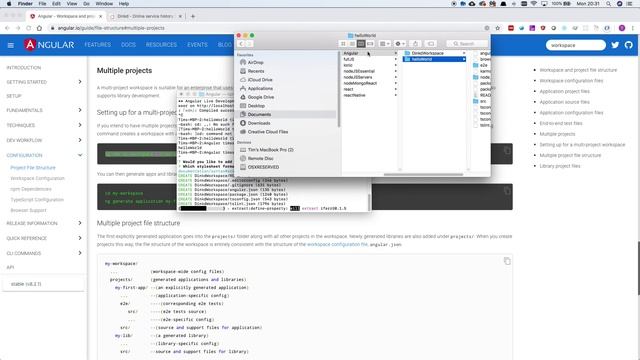Open Finder group-by dropdown
Screen dimensions: 640x360
[384, 44]
